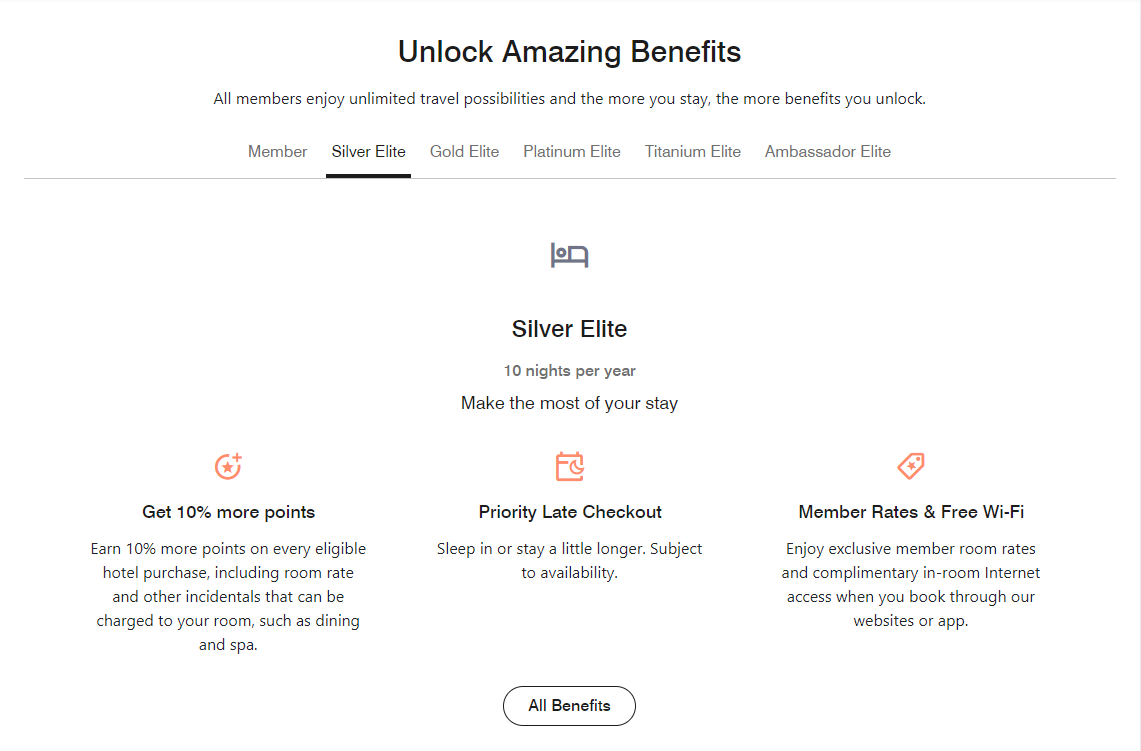1141x751 pixels.
Task: Click the bed icon above Silver Elite
Action: point(569,255)
